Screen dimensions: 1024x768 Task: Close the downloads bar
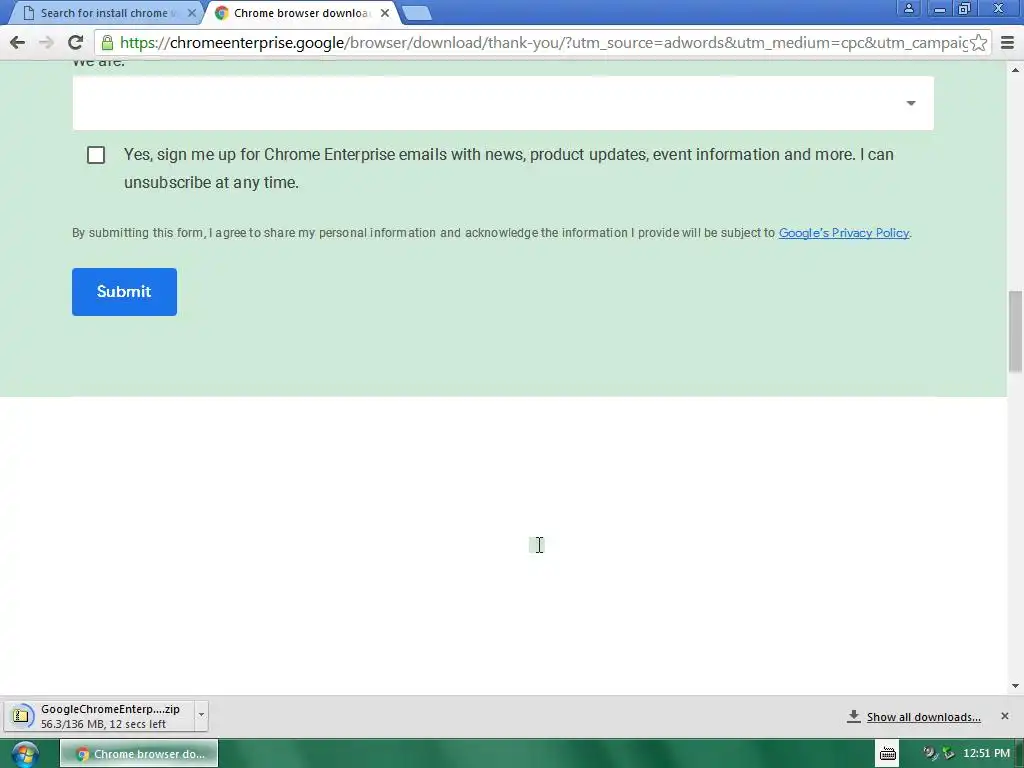point(1004,716)
